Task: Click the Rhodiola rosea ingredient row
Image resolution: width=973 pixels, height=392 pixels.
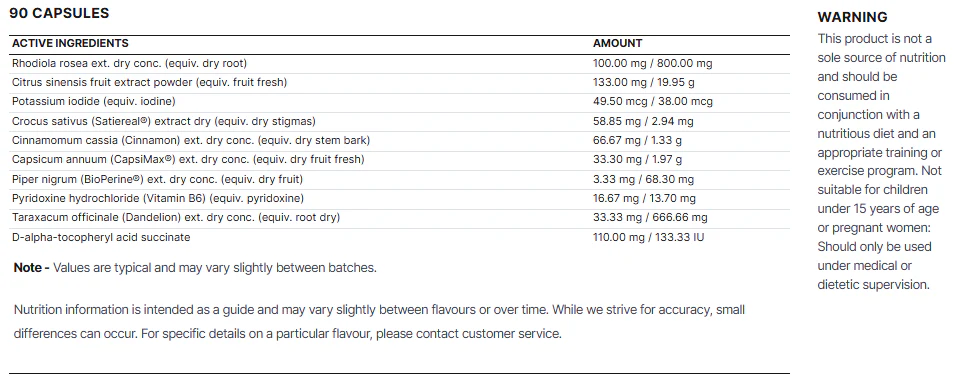Action: click(x=400, y=63)
